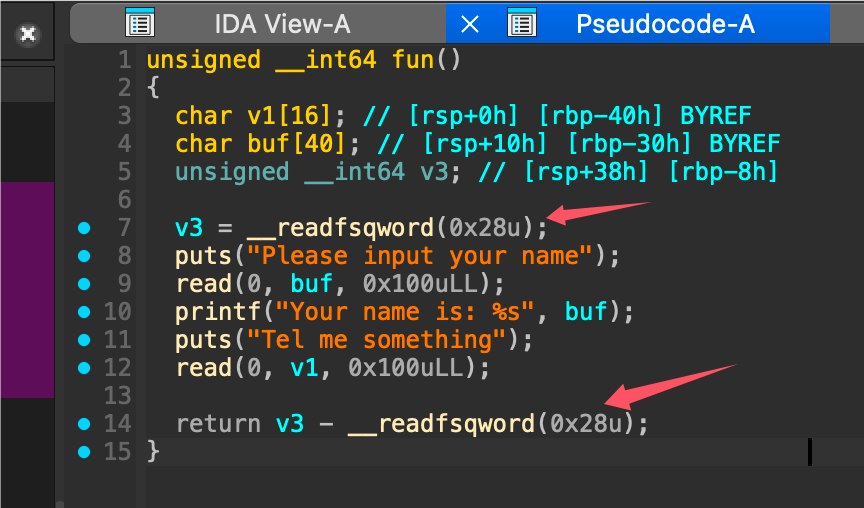Click v3 in the return statement

[x=290, y=424]
